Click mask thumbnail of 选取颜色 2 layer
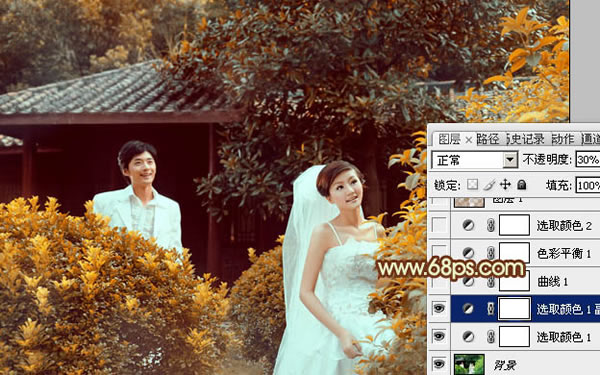Screen dimensions: 600x375 click(514, 225)
